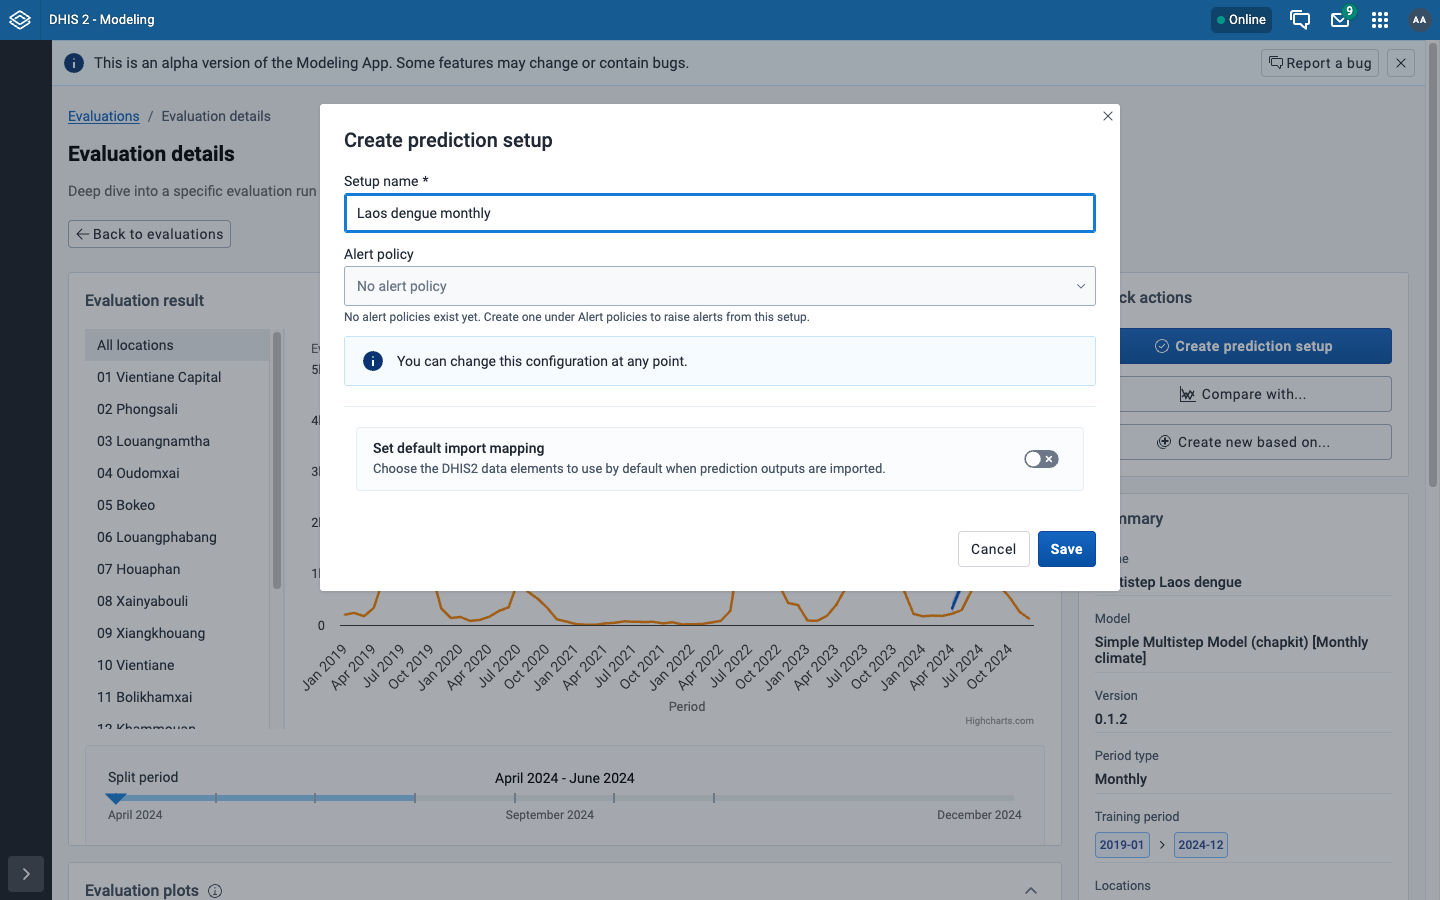Select 05 Bokeo location
The image size is (1440, 900).
[177, 505]
